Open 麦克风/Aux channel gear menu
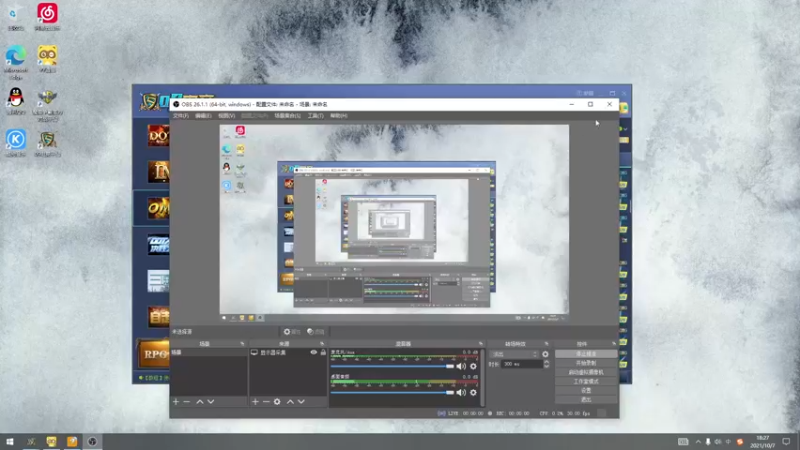This screenshot has height=450, width=800. tap(473, 366)
